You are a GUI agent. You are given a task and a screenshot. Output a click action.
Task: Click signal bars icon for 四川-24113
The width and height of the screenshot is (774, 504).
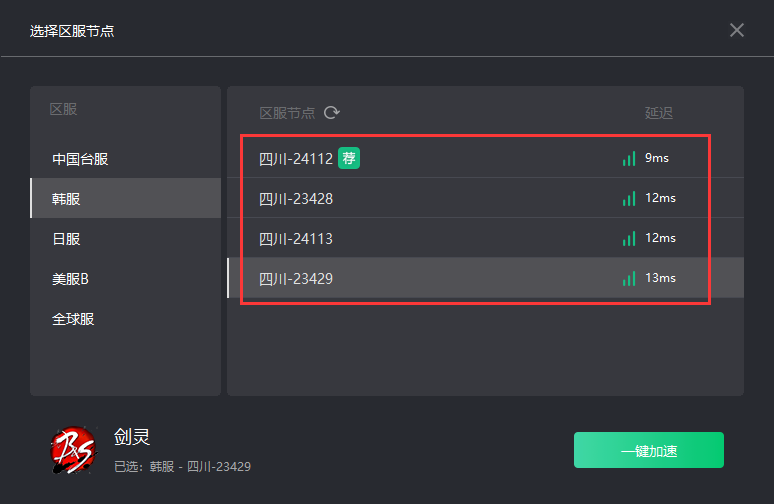click(x=629, y=238)
